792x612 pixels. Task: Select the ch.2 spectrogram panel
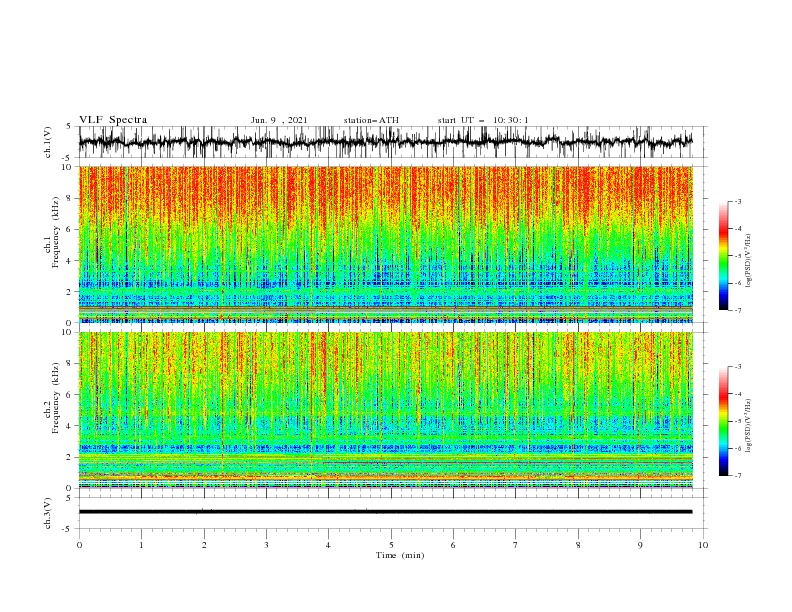pos(386,410)
